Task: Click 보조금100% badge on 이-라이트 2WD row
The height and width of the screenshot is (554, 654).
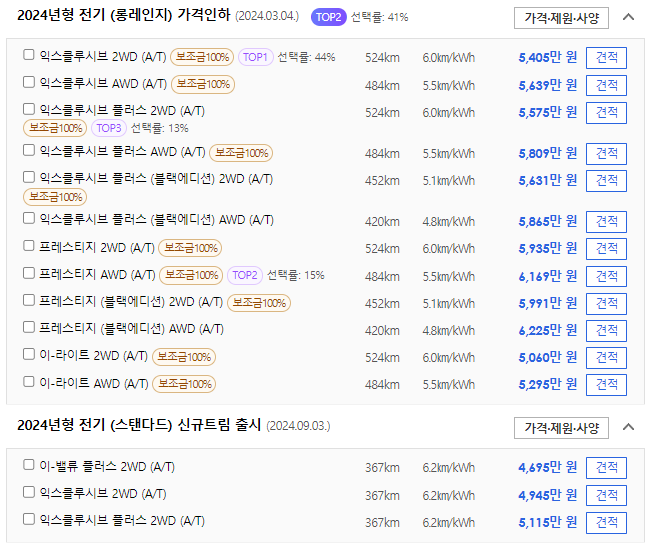Action: click(x=184, y=357)
